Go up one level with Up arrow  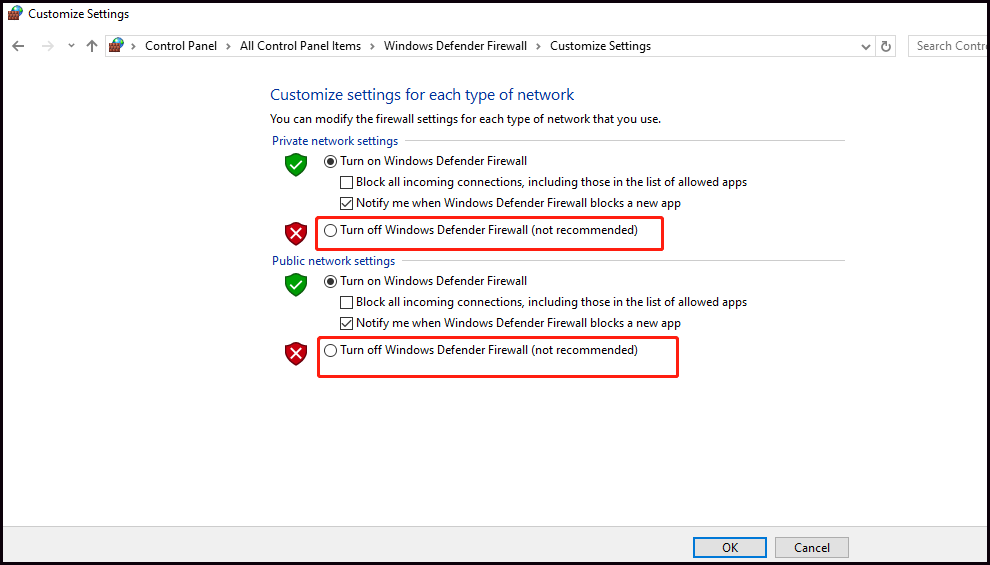pos(92,46)
